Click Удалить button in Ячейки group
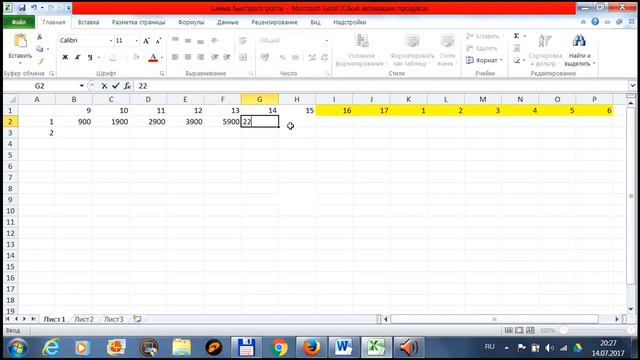640x360 pixels. point(483,48)
